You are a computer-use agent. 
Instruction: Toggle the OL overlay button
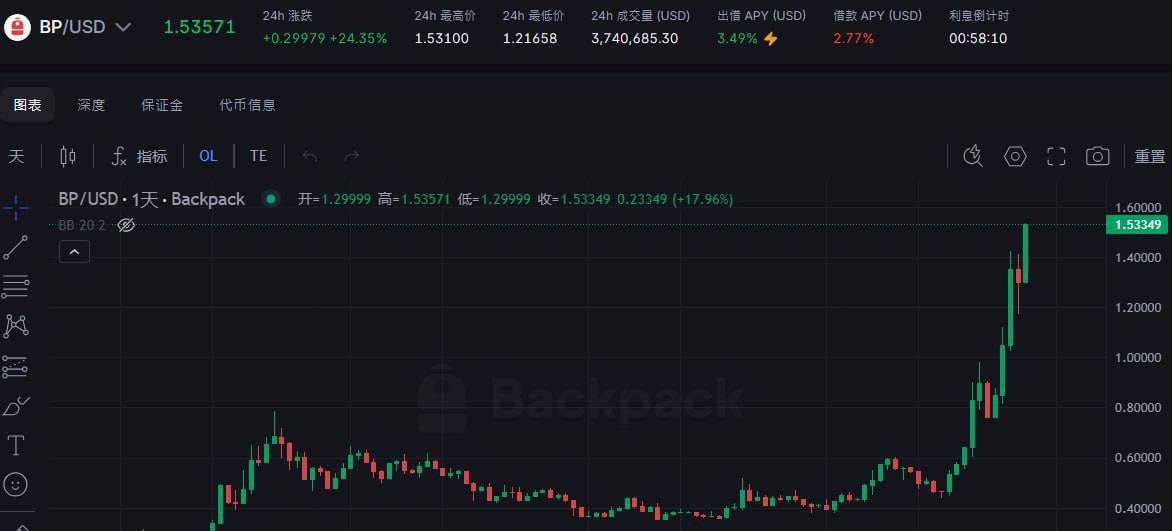tap(208, 156)
